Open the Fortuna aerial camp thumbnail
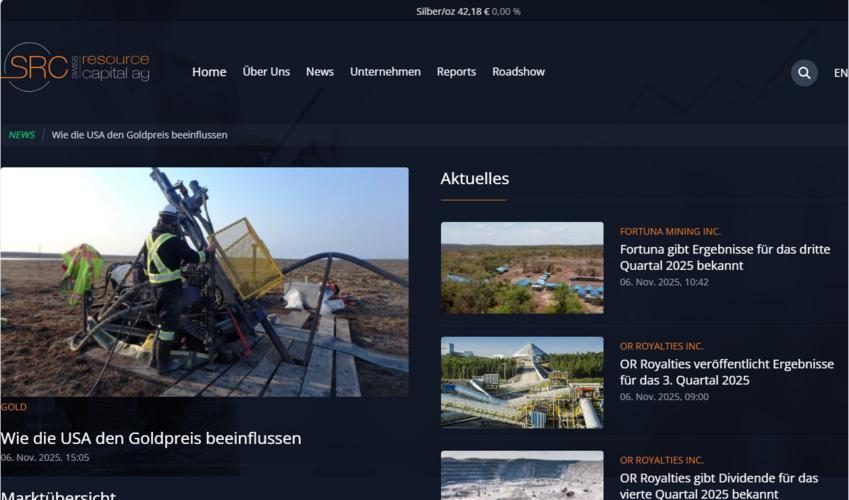The width and height of the screenshot is (849, 500). point(522,268)
